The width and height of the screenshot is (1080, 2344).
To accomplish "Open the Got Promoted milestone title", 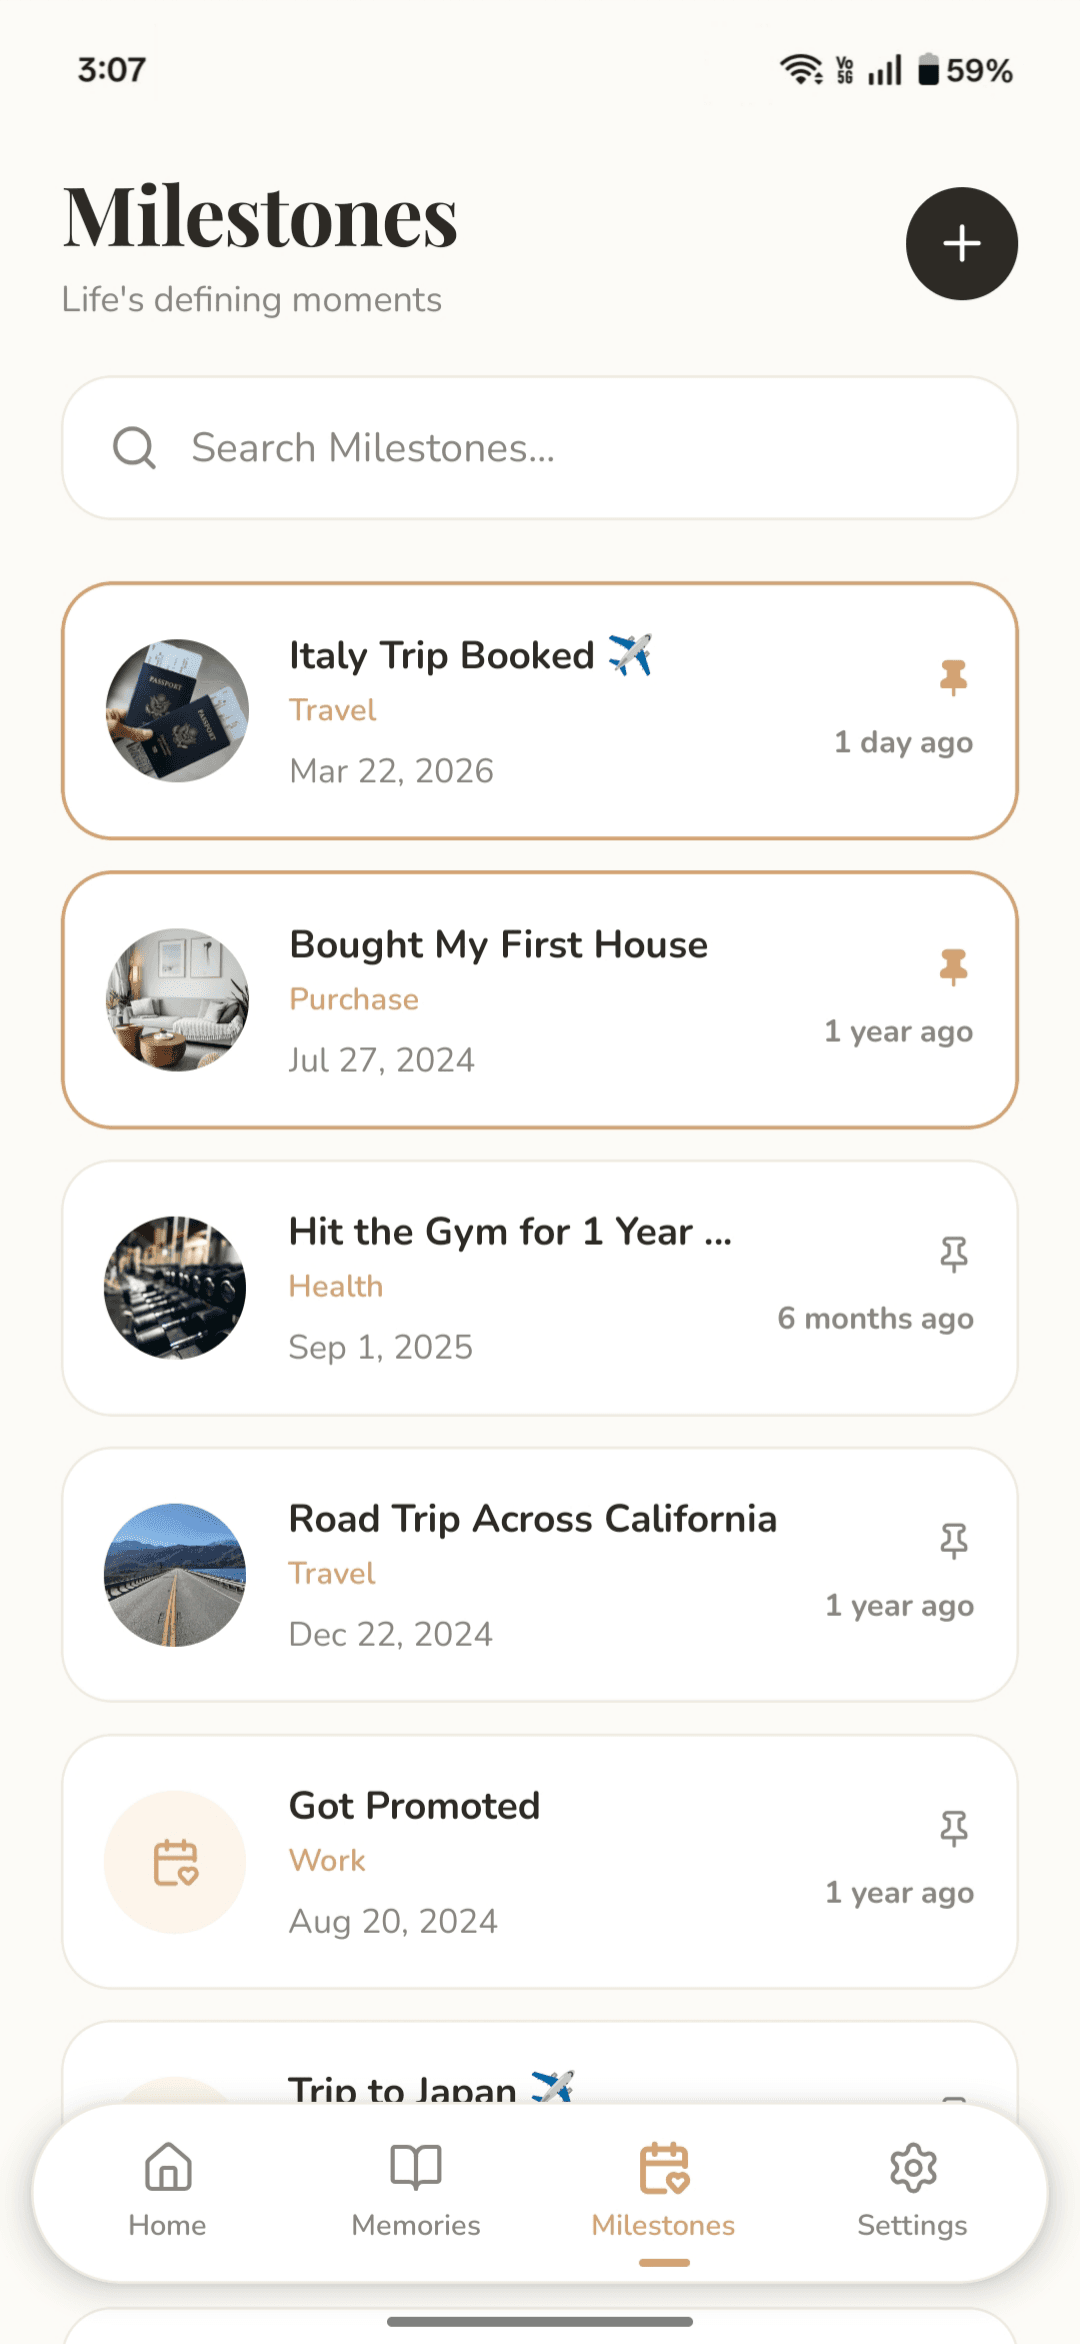I will click(414, 1806).
